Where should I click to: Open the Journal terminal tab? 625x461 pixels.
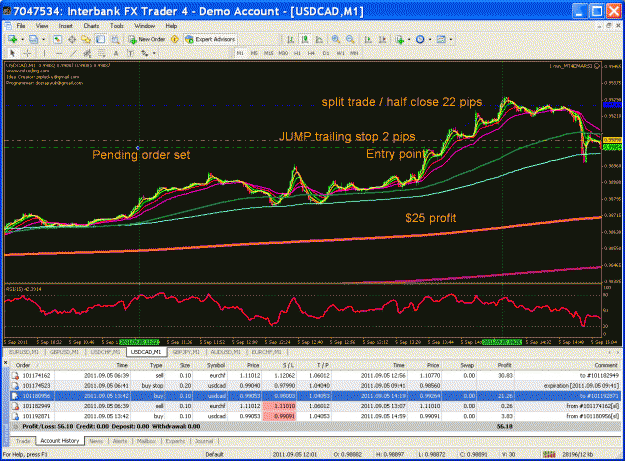point(204,441)
